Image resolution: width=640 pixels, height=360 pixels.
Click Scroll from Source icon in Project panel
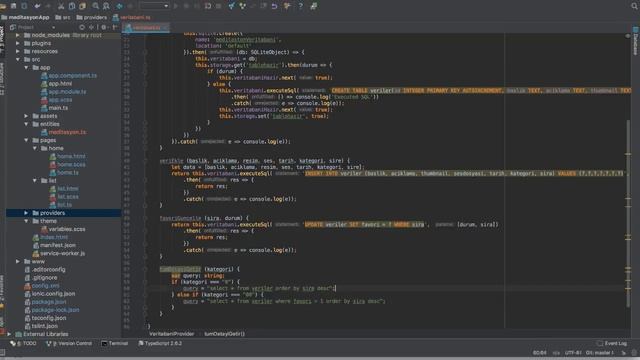82,27
